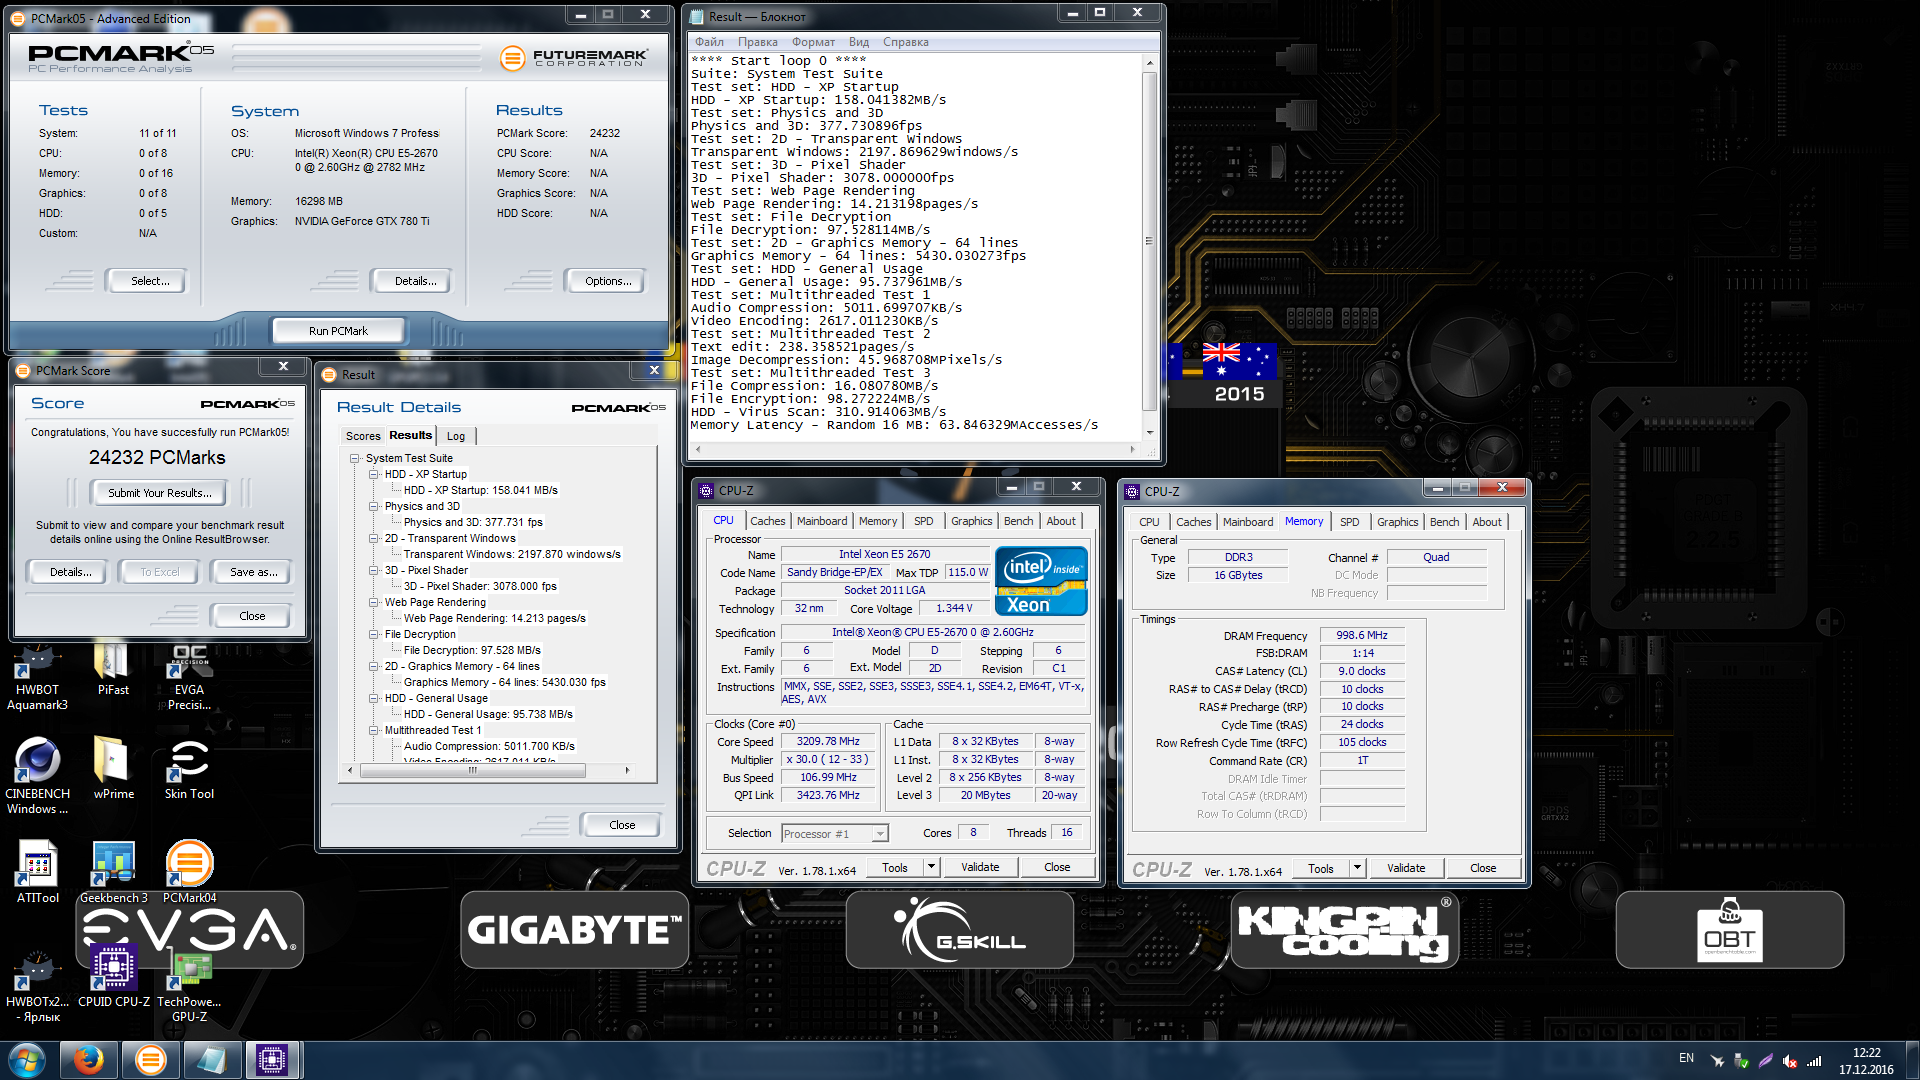Viewport: 1920px width, 1080px height.
Task: Collapse the File Decryption node
Action: coord(374,634)
